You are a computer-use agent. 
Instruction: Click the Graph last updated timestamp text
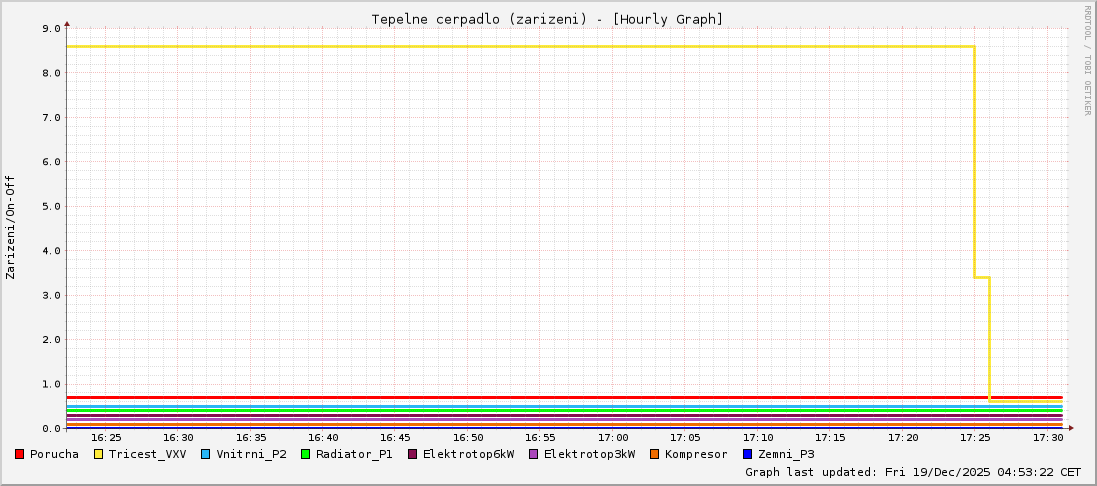(x=912, y=472)
